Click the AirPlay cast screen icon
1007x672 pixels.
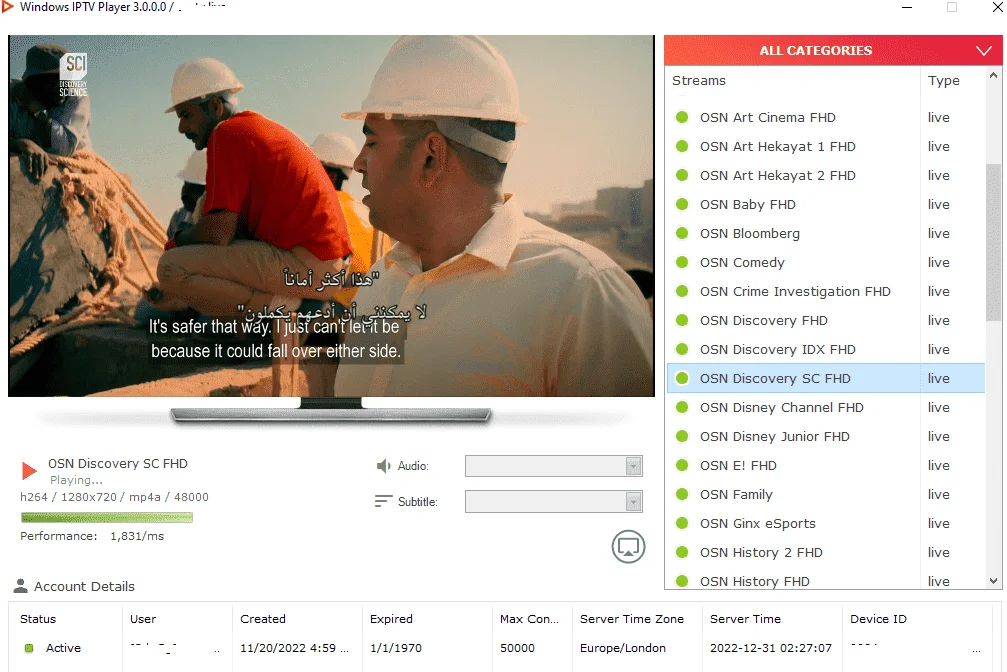[x=628, y=547]
